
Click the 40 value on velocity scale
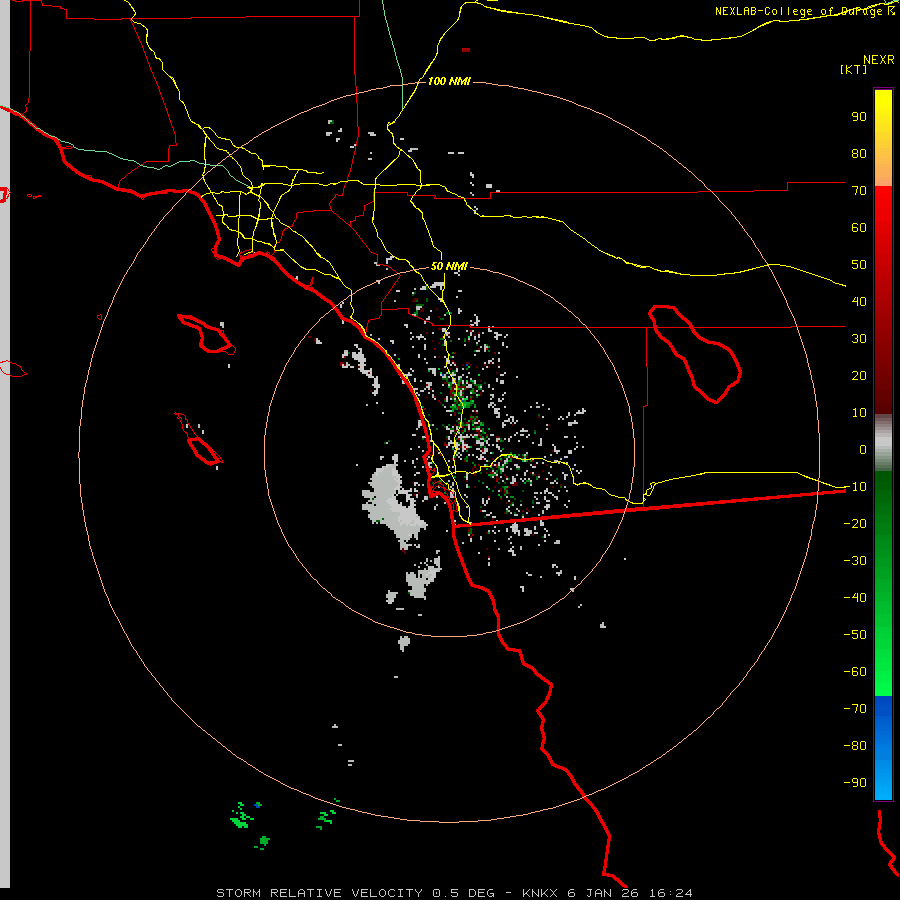click(x=859, y=301)
